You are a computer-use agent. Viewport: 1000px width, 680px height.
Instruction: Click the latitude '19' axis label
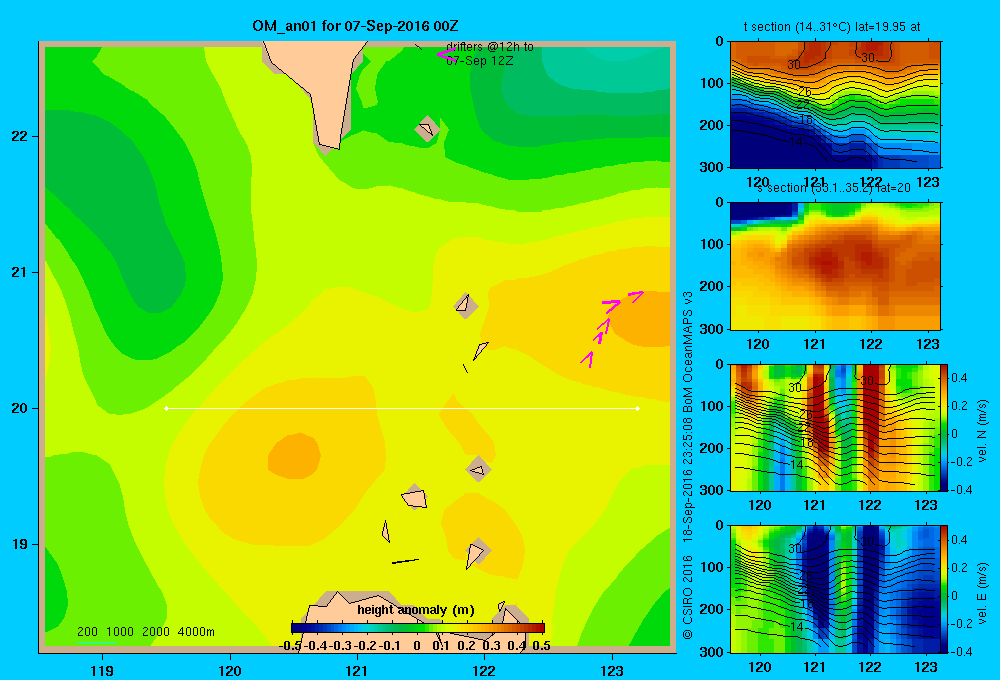point(19,544)
